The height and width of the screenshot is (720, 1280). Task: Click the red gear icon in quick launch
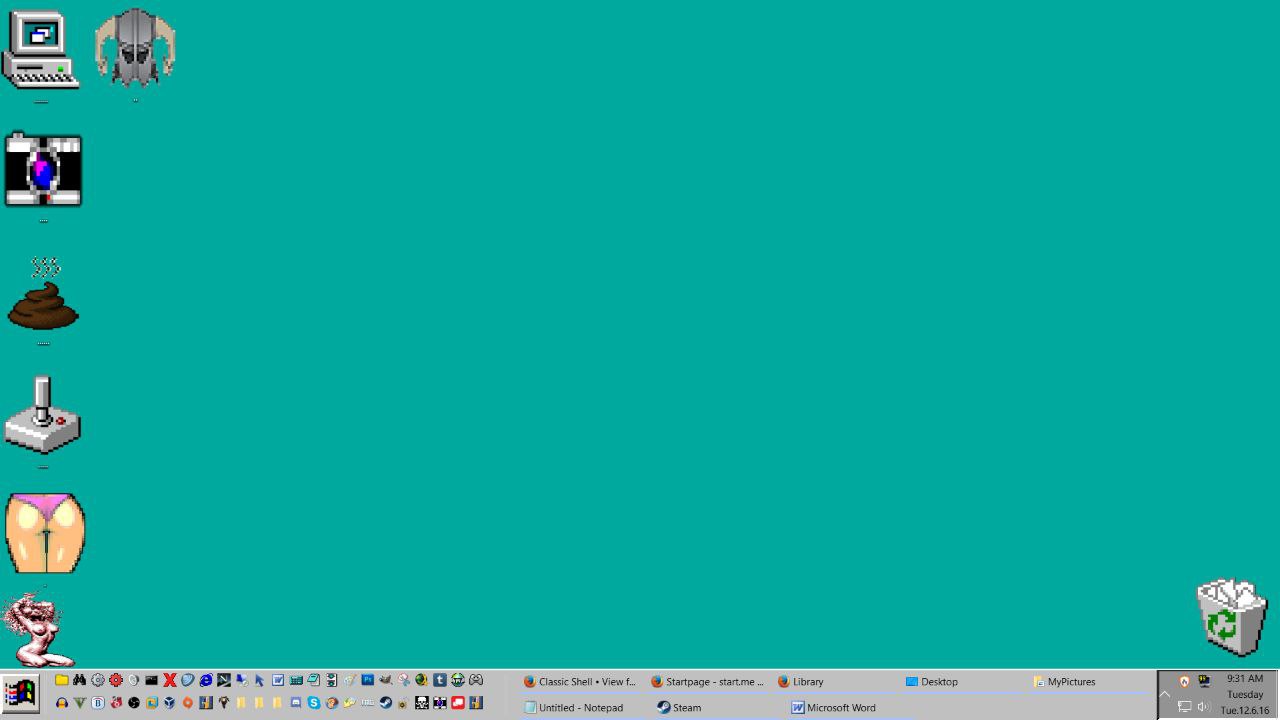click(116, 680)
